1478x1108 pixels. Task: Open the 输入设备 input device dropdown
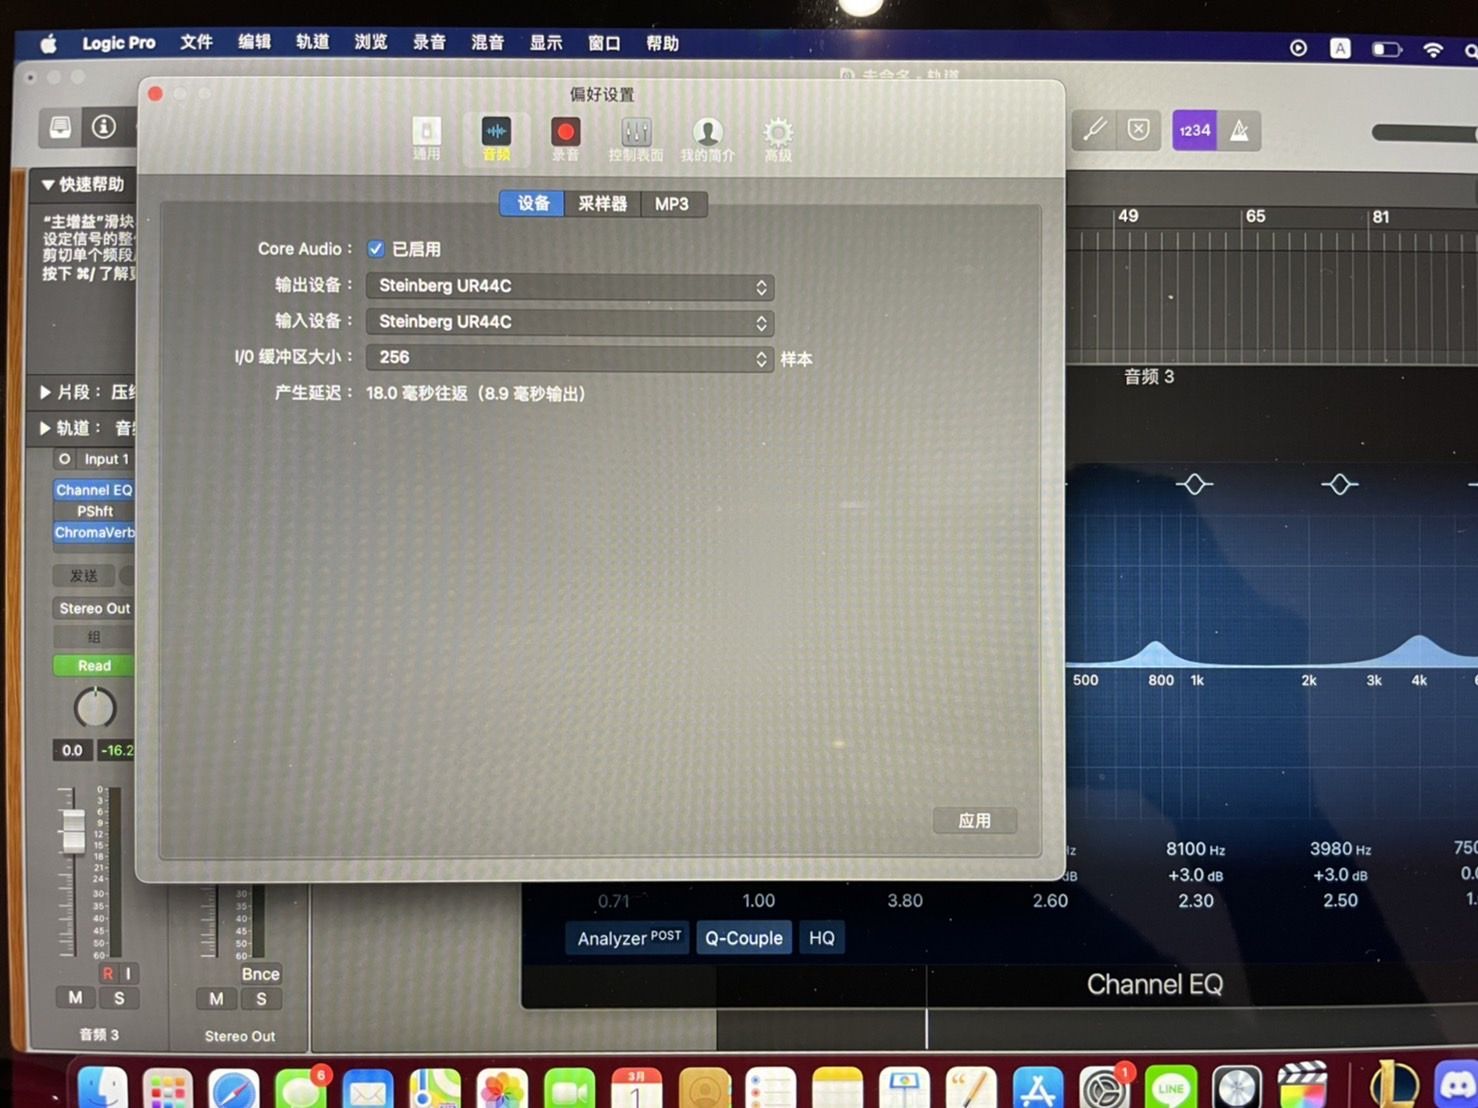pos(570,322)
